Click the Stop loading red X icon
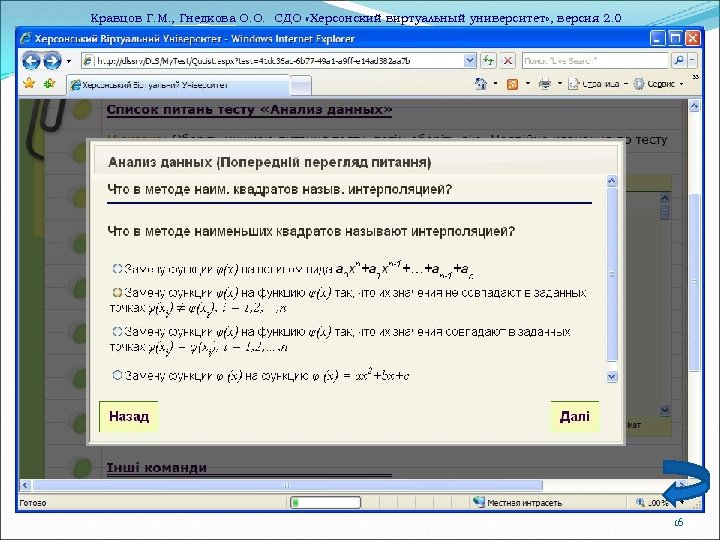720x540 pixels. tap(507, 61)
